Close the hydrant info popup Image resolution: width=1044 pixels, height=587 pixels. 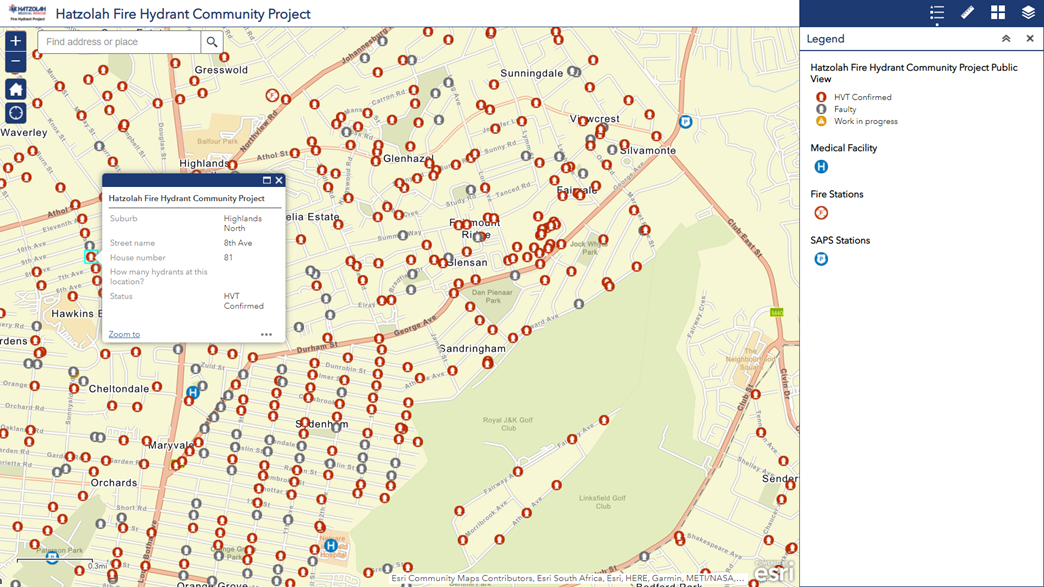point(279,180)
